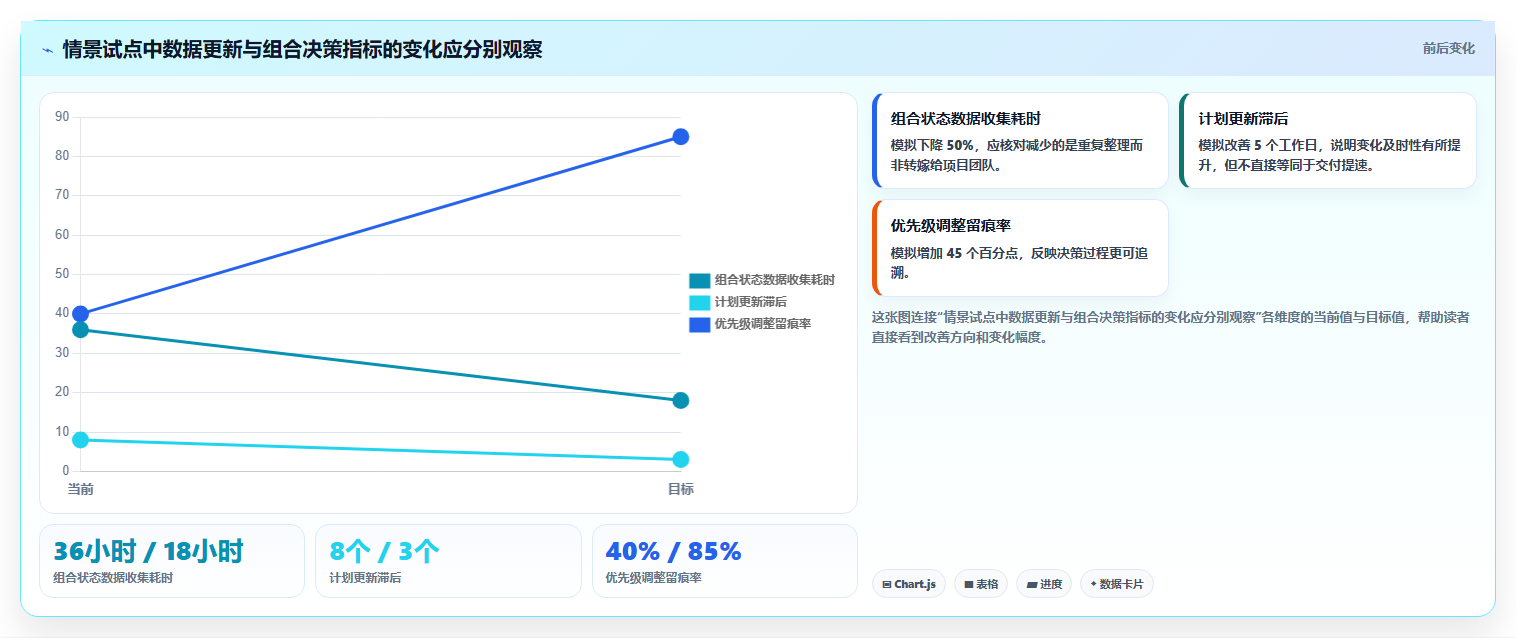Click the 计划更新滞后 legend text
Viewport: 1516px width, 638px height.
coord(751,302)
